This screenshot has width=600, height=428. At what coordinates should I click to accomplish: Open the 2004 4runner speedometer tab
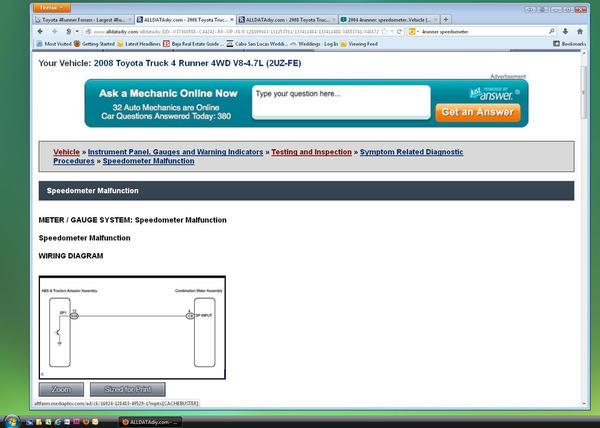point(389,19)
